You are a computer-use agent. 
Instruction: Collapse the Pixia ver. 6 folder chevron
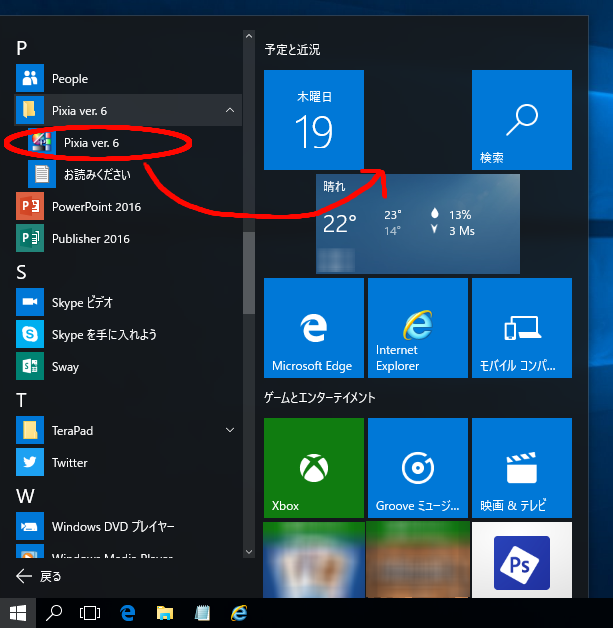230,110
